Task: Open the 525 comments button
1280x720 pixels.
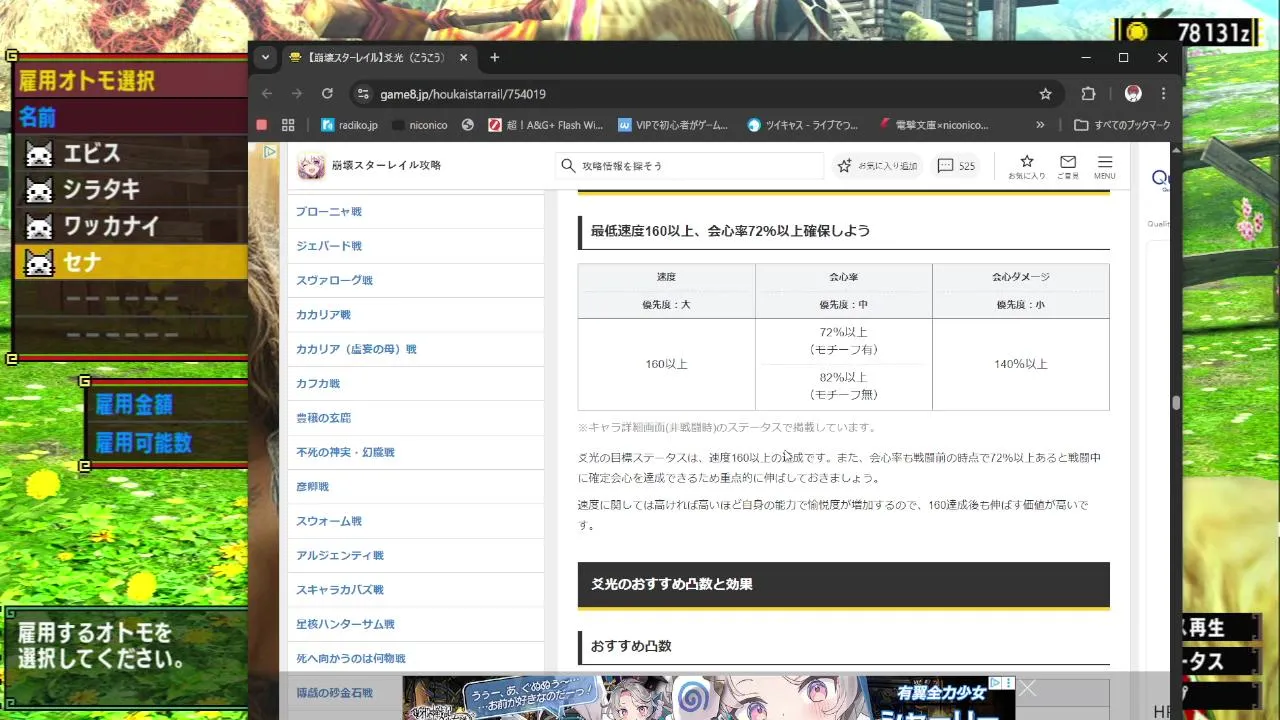Action: [956, 166]
